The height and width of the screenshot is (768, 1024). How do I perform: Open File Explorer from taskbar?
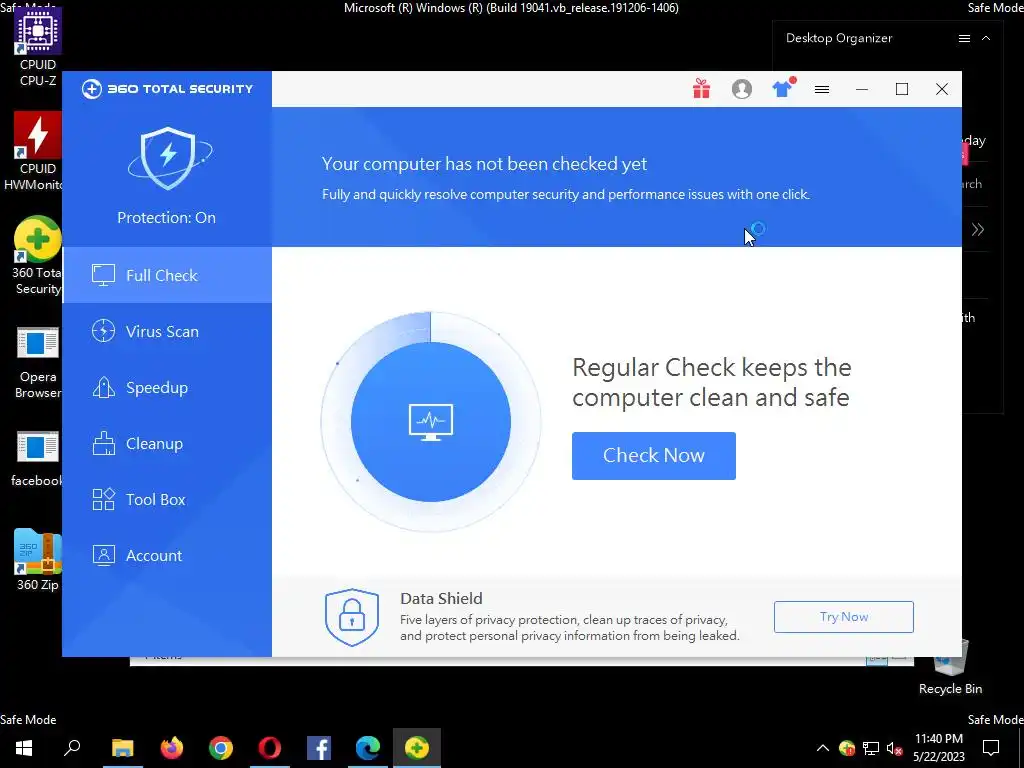[122, 748]
